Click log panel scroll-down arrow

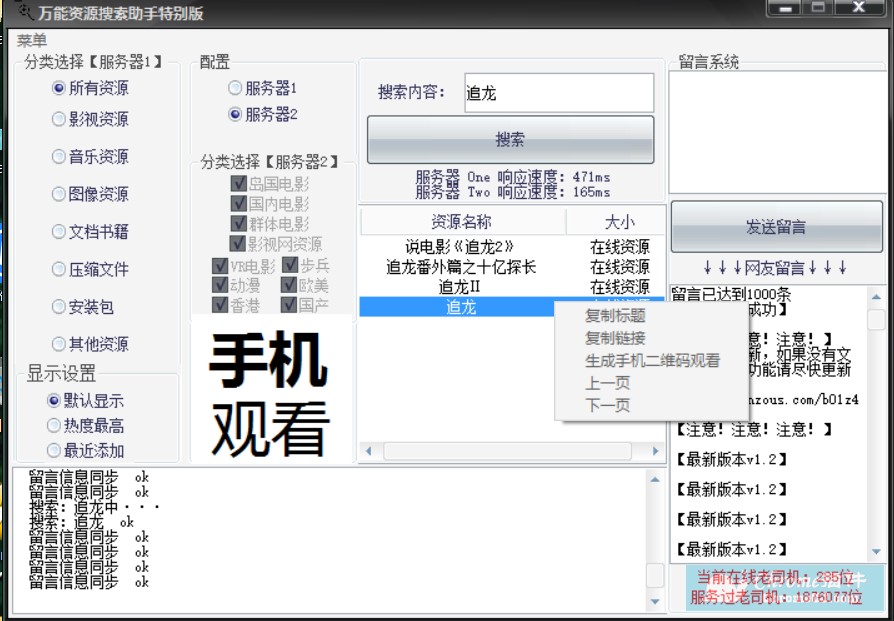pos(655,602)
